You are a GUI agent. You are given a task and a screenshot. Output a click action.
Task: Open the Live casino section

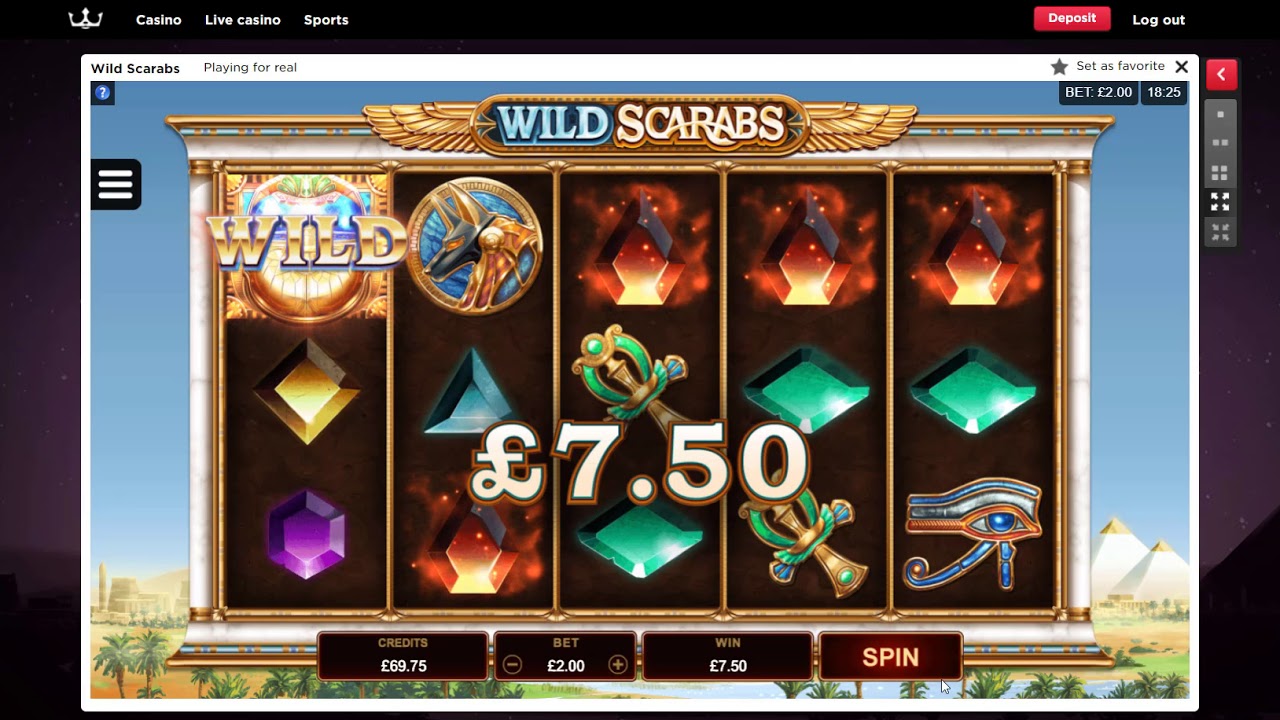pos(243,20)
